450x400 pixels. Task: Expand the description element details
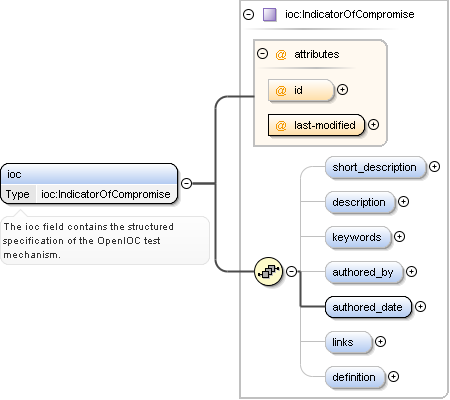[x=403, y=202]
